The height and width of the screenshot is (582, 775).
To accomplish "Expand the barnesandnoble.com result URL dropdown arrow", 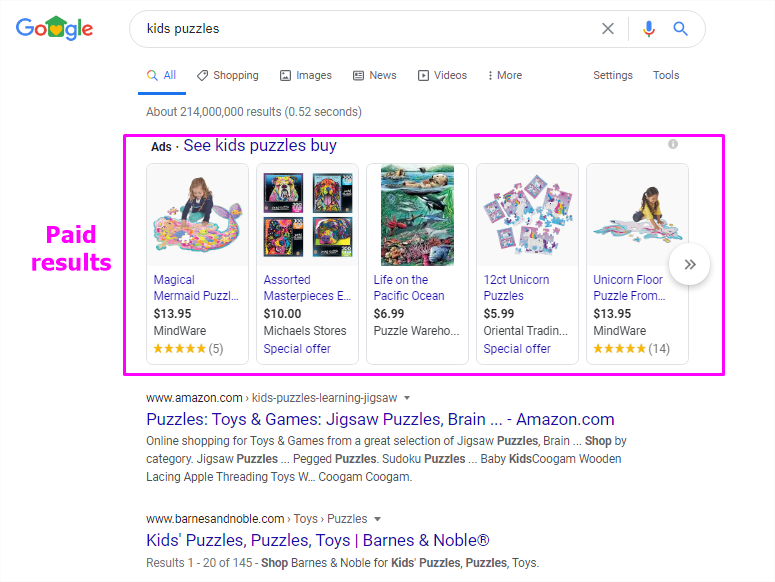I will tap(377, 519).
